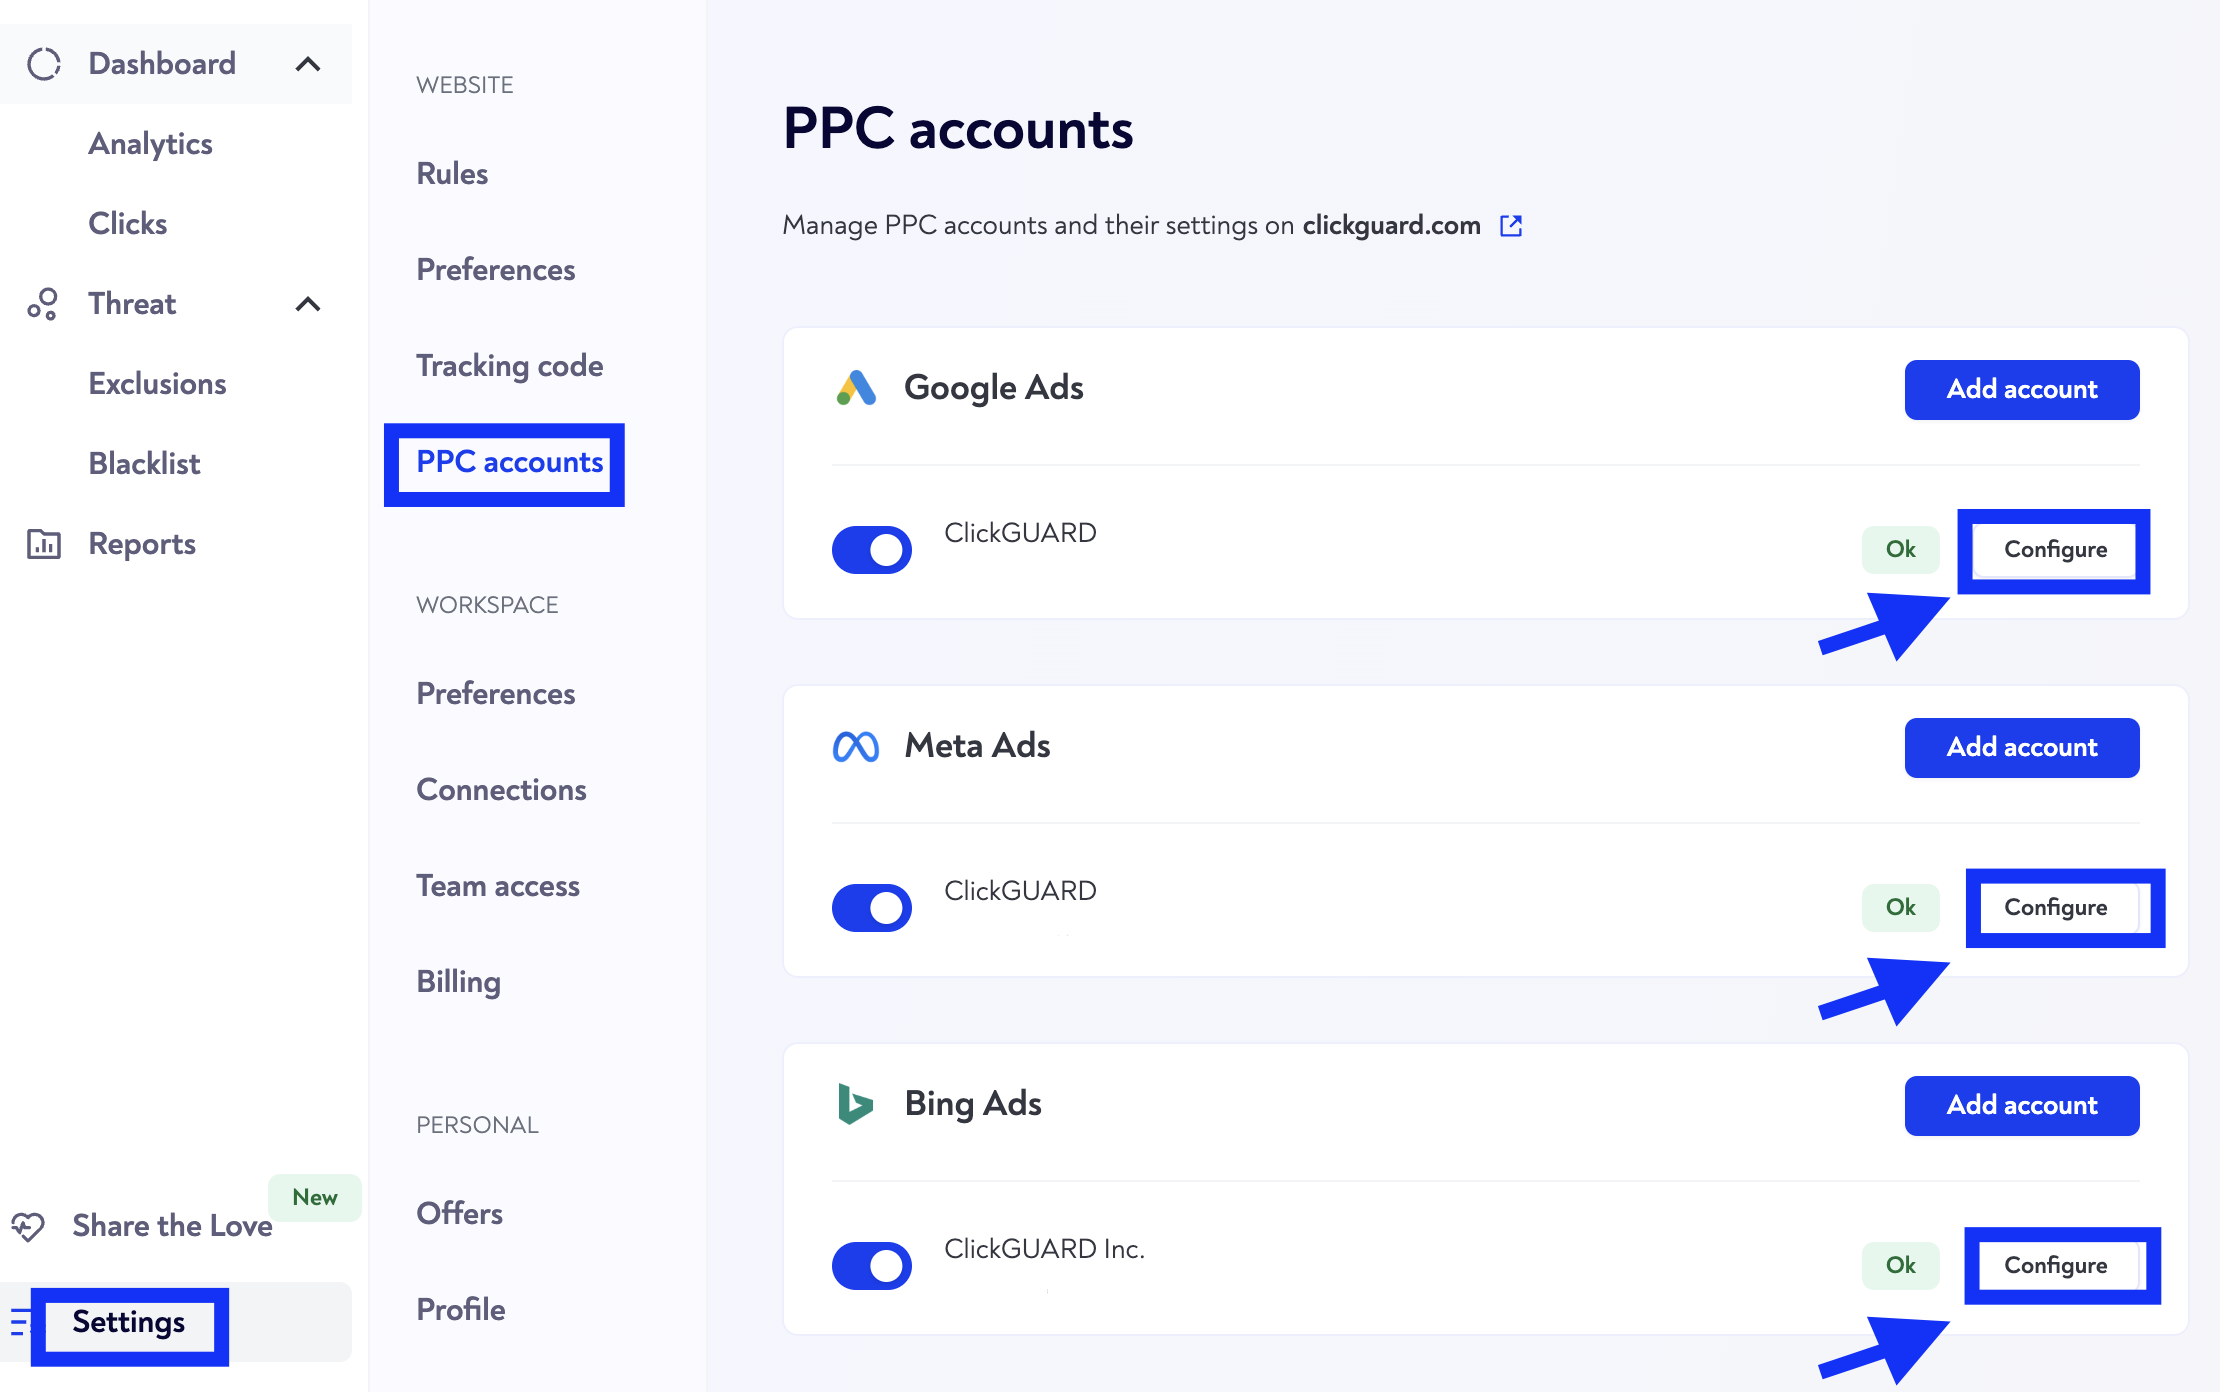Click the clickguard.com link text

point(1391,226)
